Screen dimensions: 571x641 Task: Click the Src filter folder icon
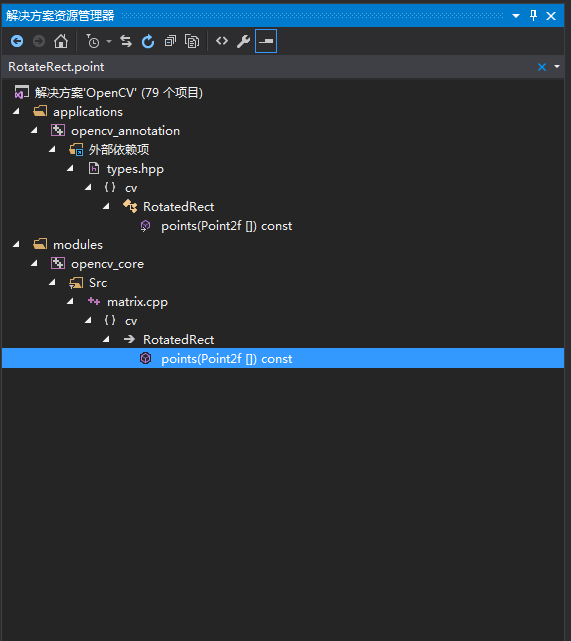click(76, 283)
